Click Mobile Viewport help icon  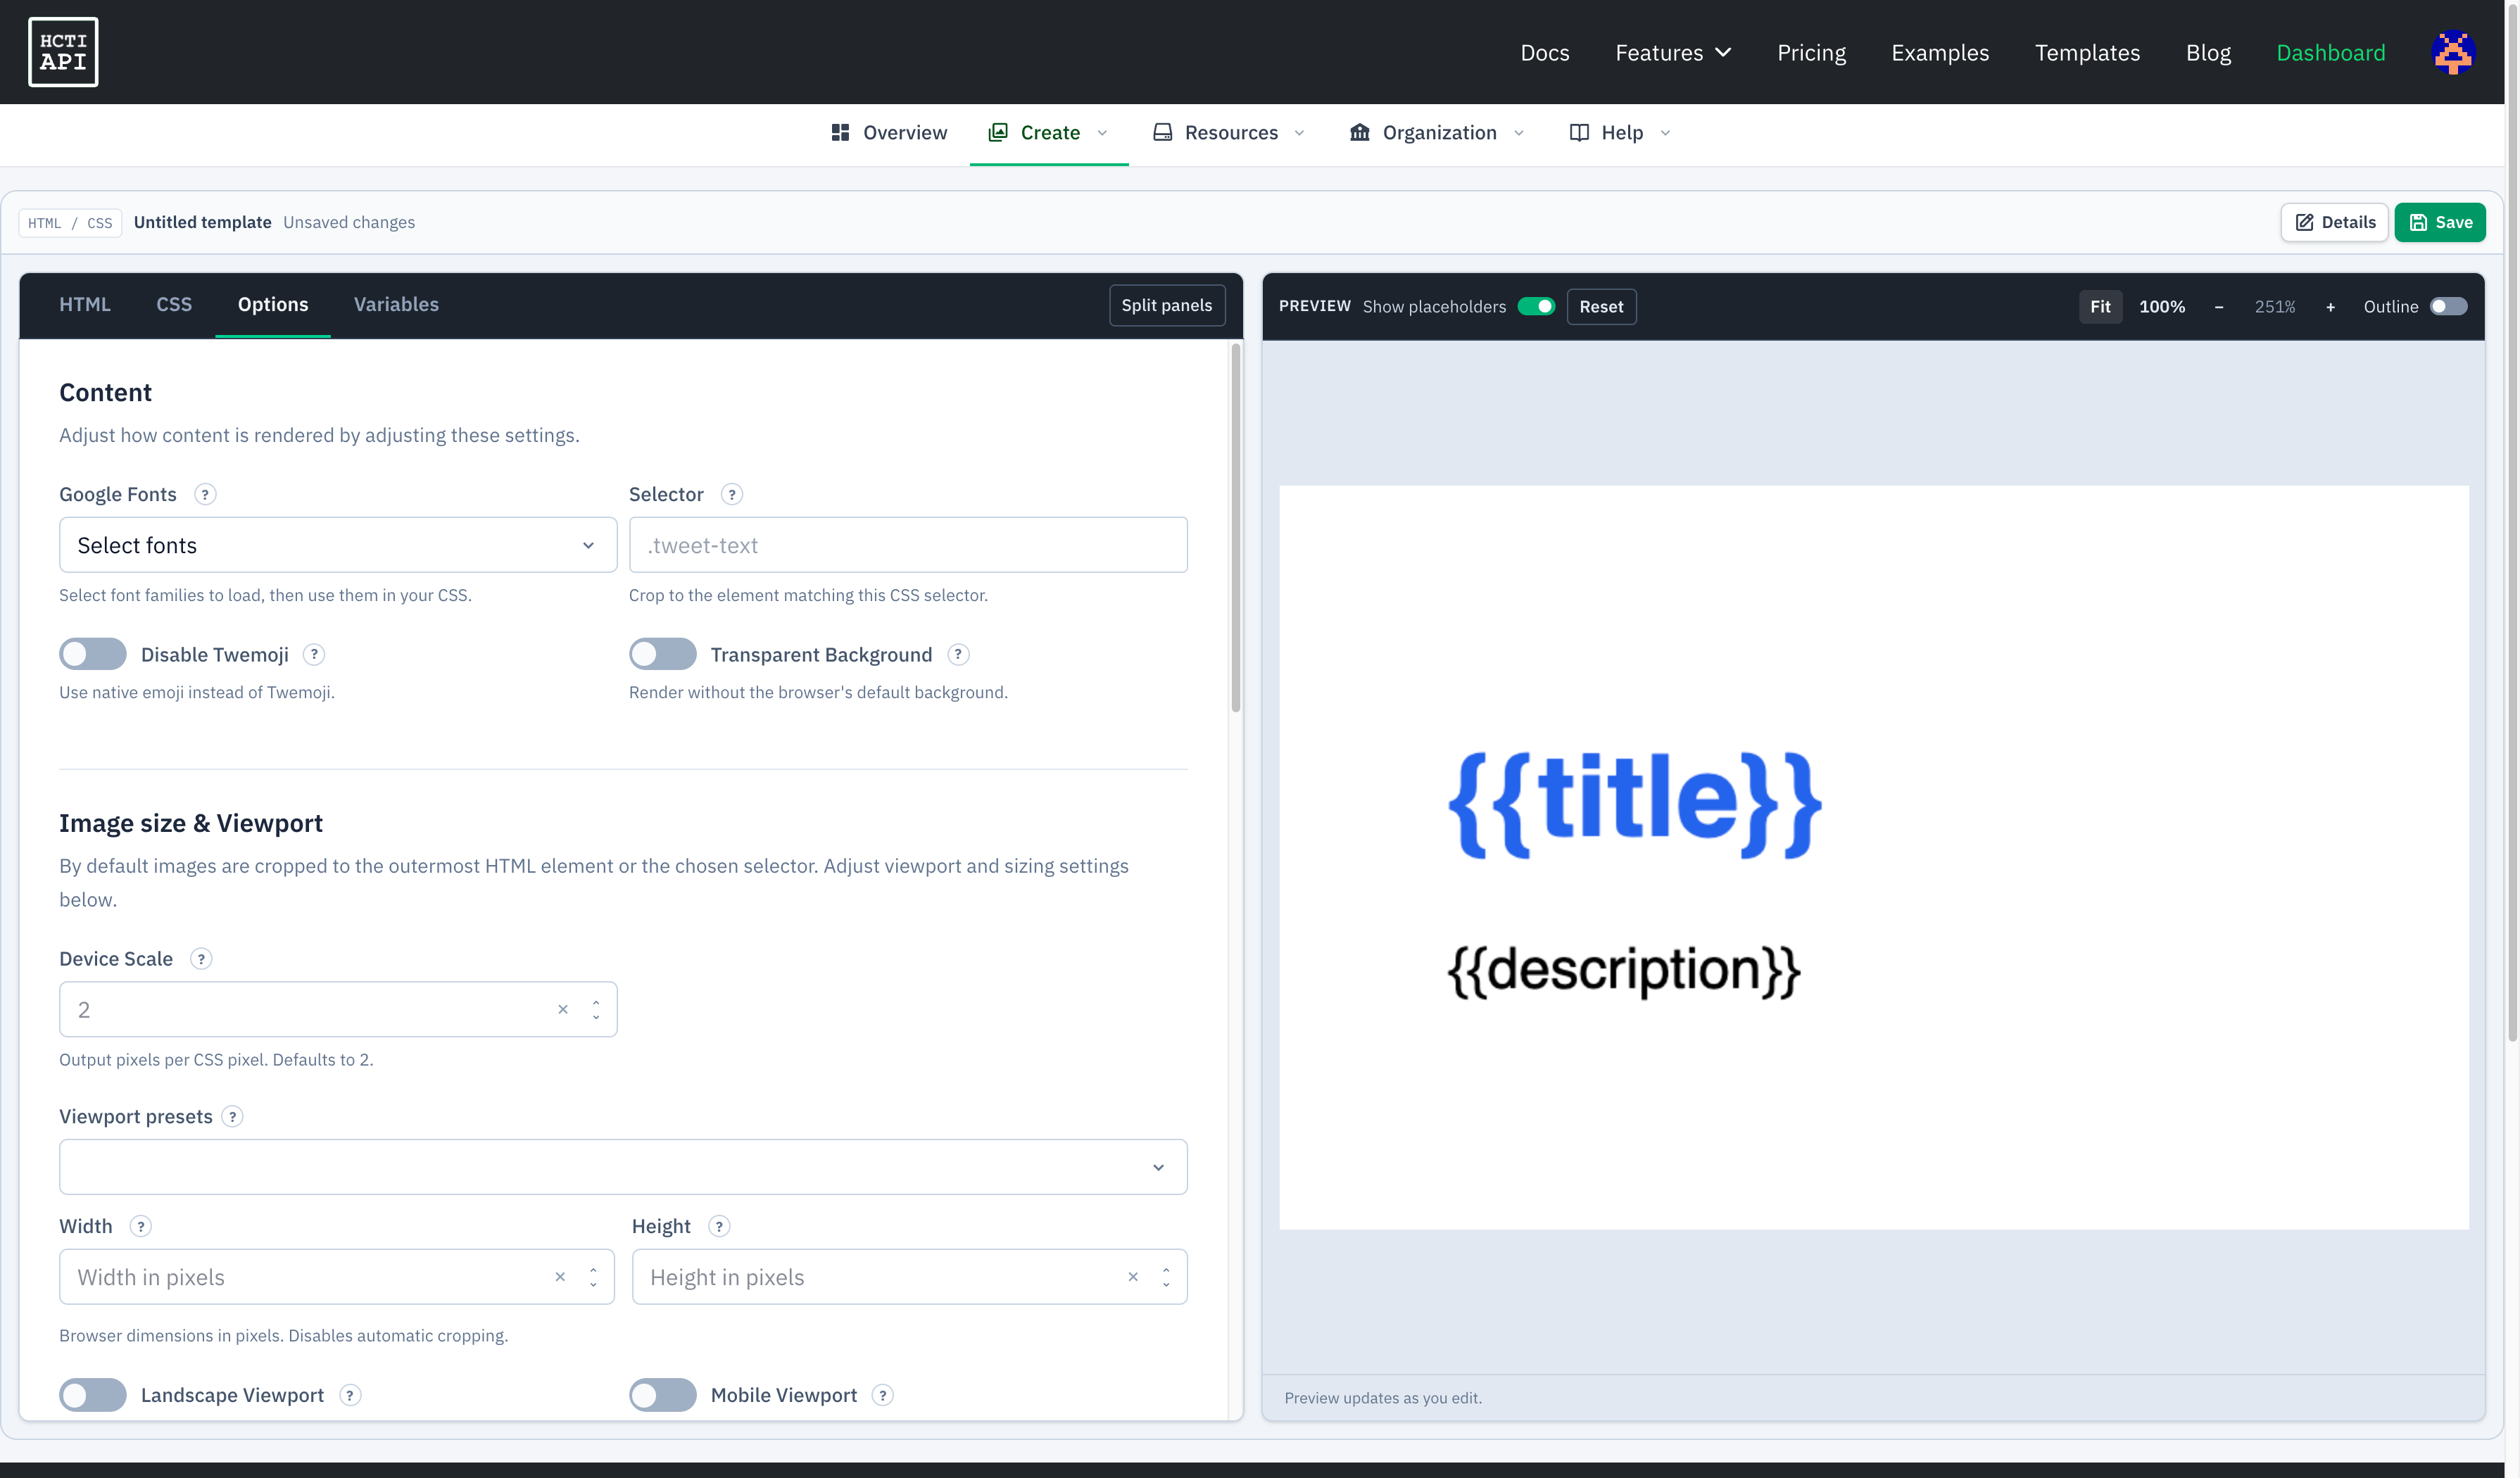click(882, 1395)
